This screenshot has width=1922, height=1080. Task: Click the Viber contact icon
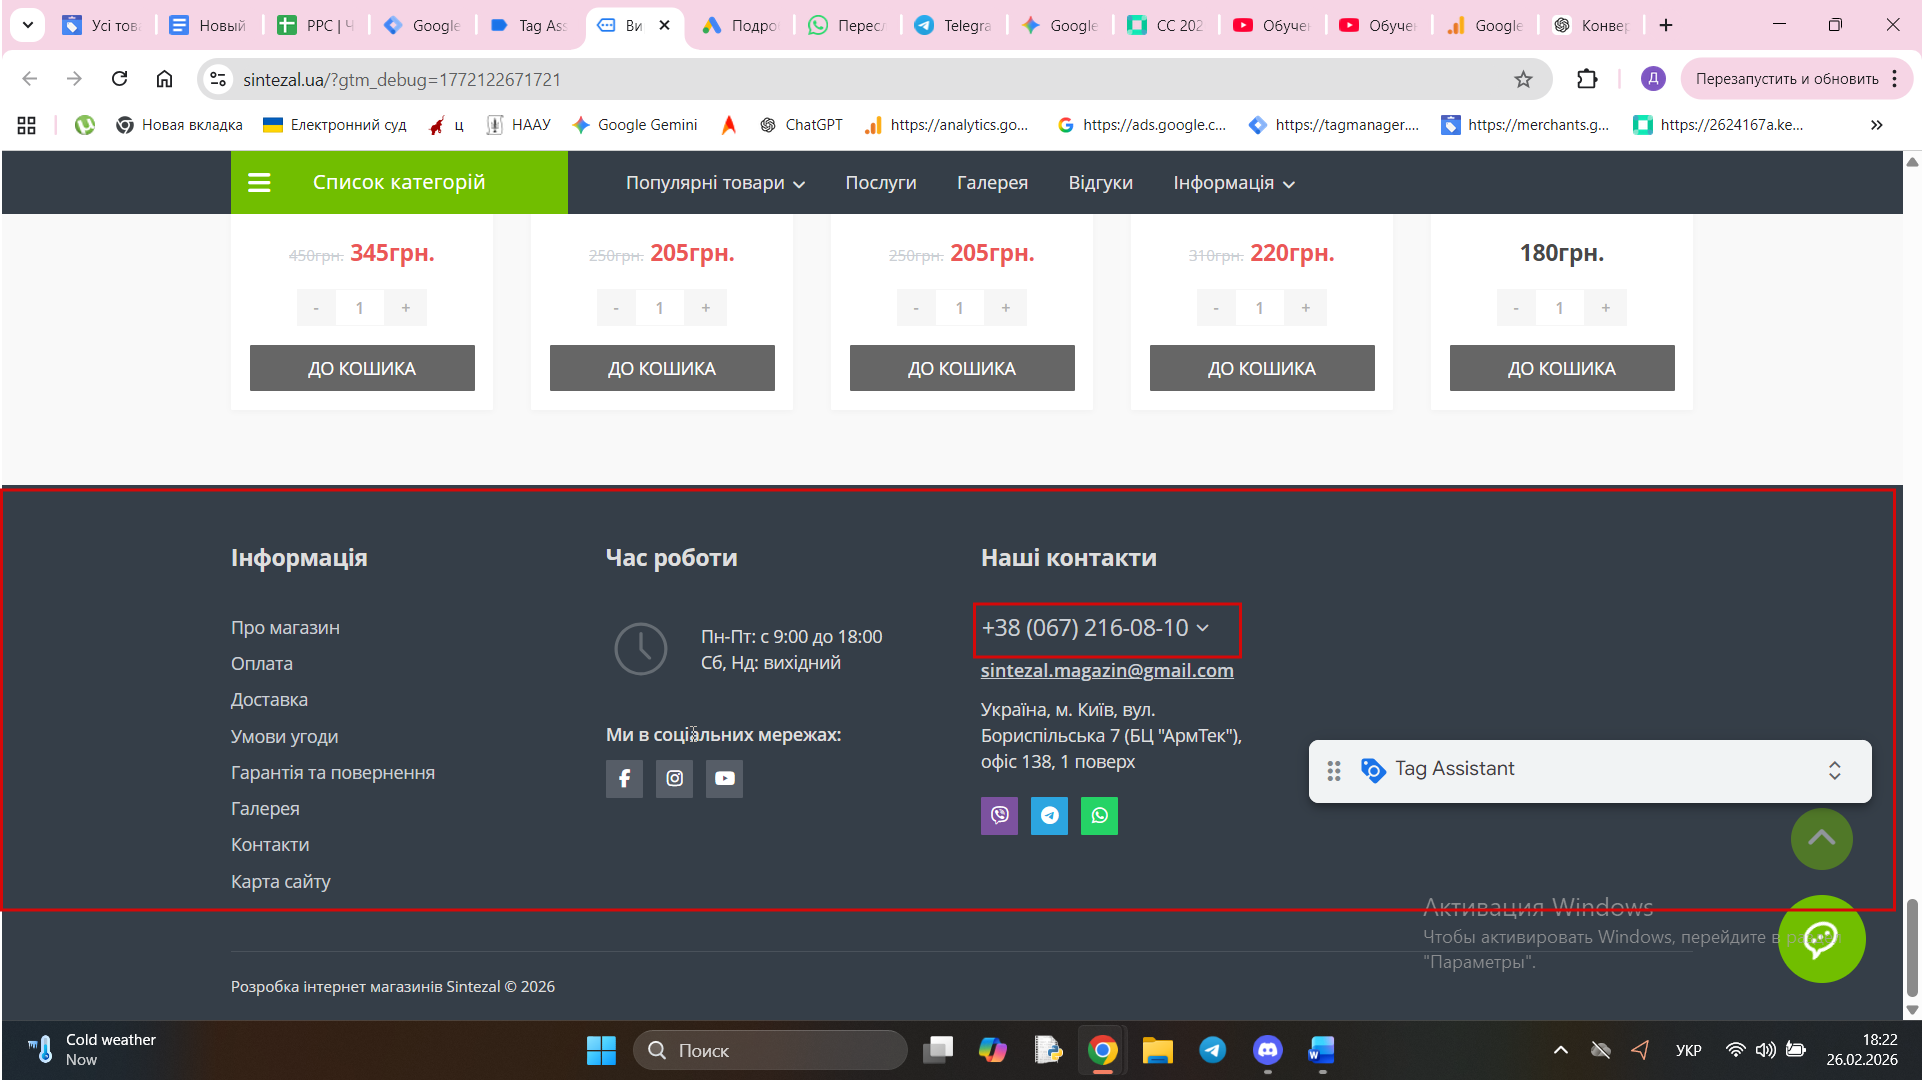[999, 815]
